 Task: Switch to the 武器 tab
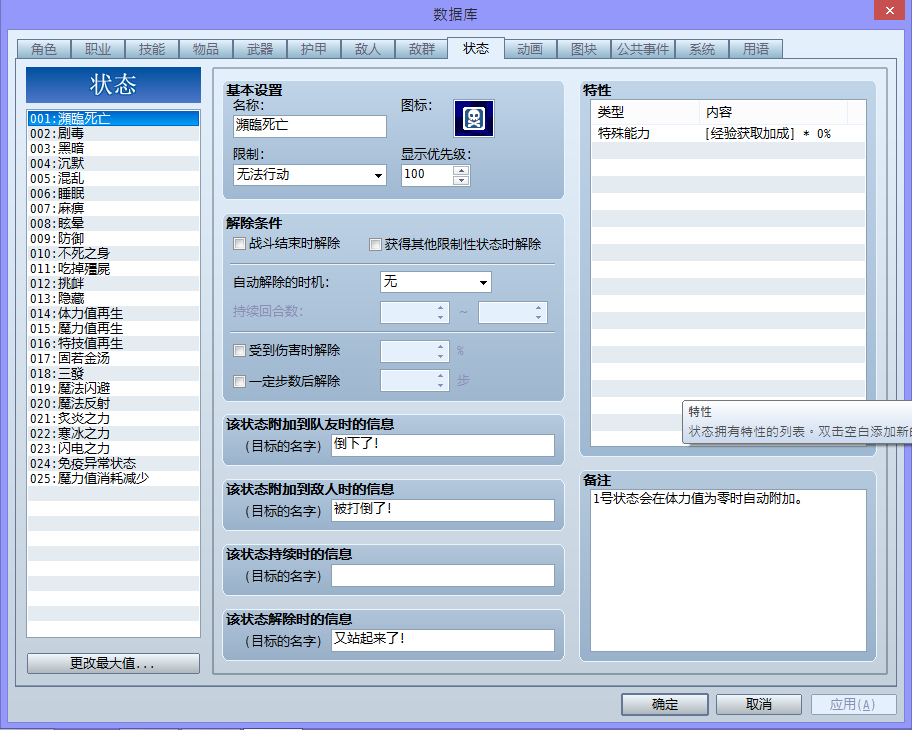(260, 49)
